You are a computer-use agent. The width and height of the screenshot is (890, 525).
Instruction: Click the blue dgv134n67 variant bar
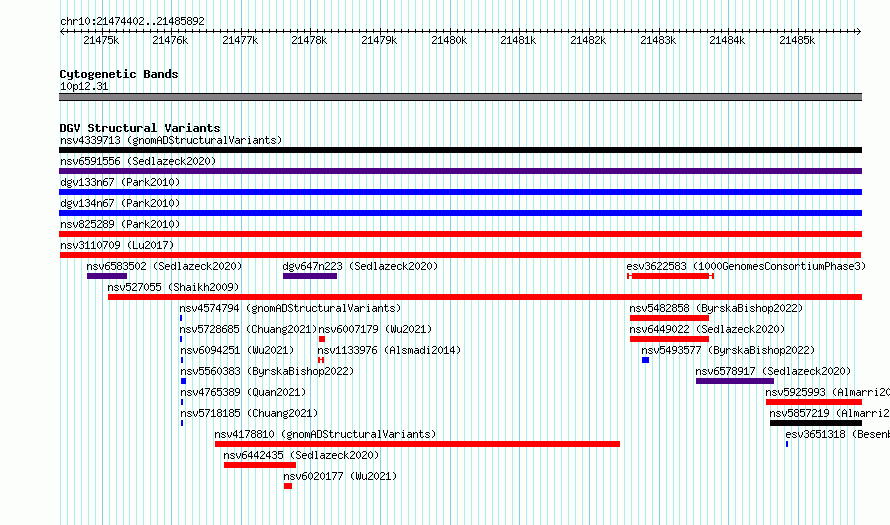tap(460, 213)
